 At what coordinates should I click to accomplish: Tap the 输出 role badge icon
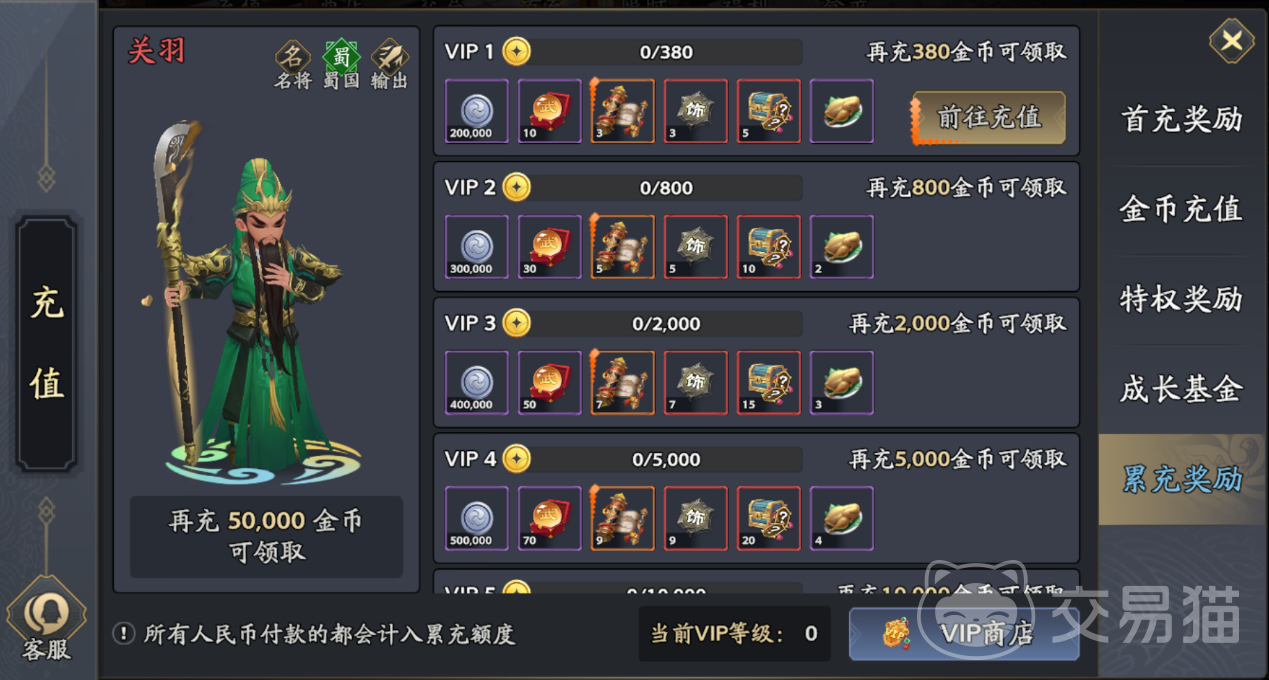(389, 64)
